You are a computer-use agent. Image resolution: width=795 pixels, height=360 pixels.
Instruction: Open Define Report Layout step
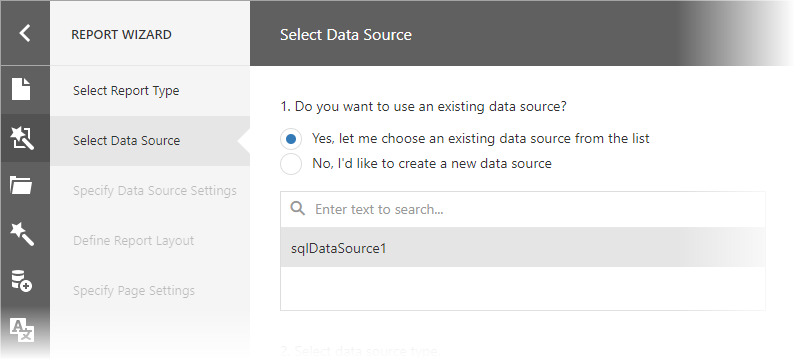pyautogui.click(x=150, y=240)
